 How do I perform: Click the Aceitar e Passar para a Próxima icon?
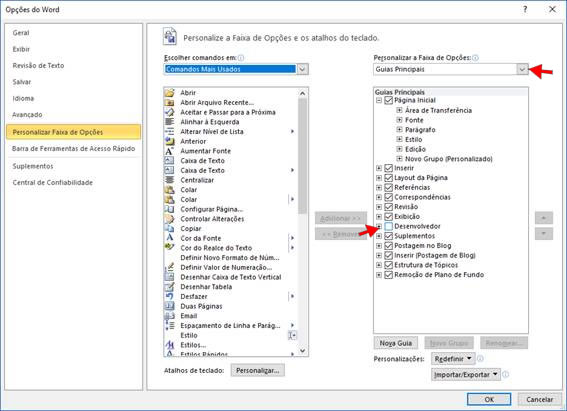[169, 112]
